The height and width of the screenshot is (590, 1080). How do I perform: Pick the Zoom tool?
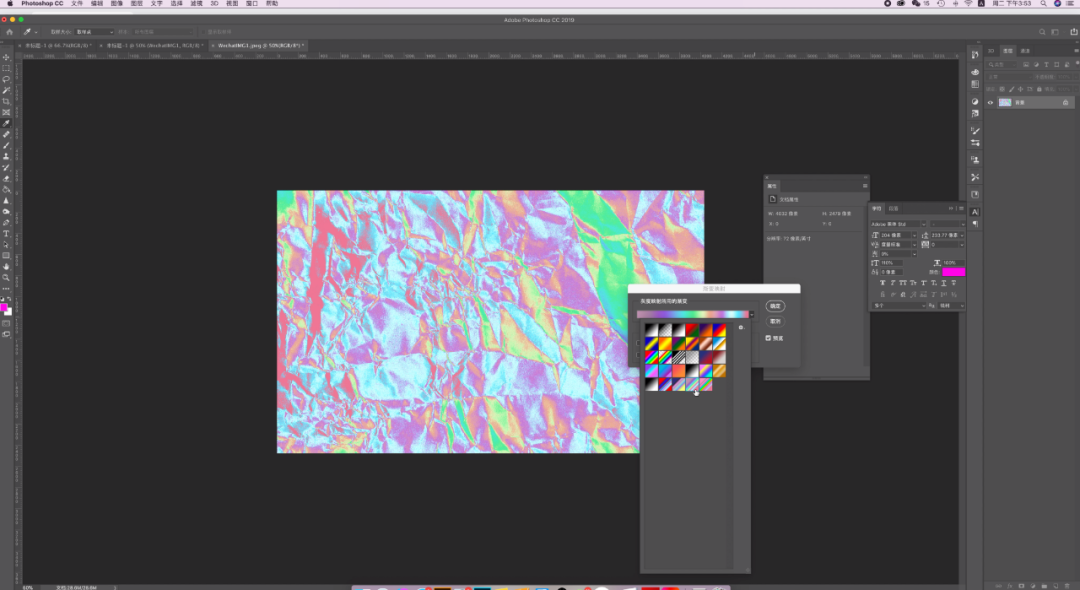(x=6, y=277)
